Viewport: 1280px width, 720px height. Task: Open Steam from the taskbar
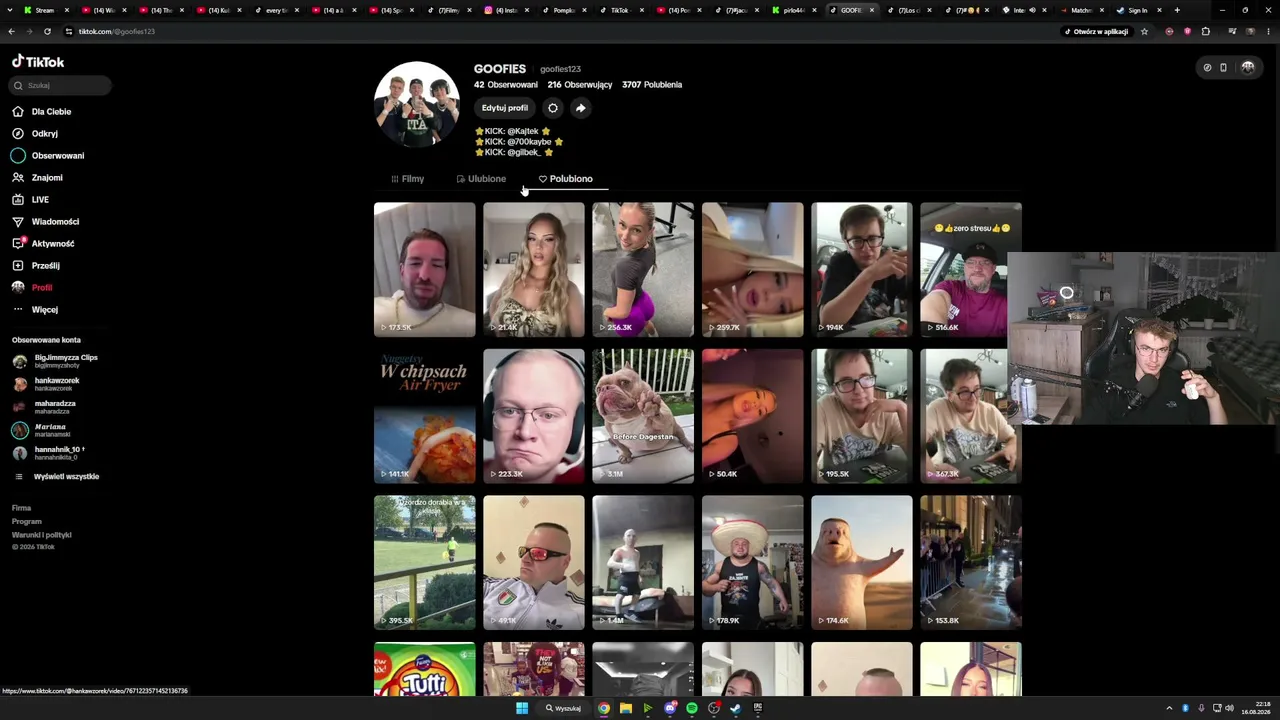click(736, 708)
